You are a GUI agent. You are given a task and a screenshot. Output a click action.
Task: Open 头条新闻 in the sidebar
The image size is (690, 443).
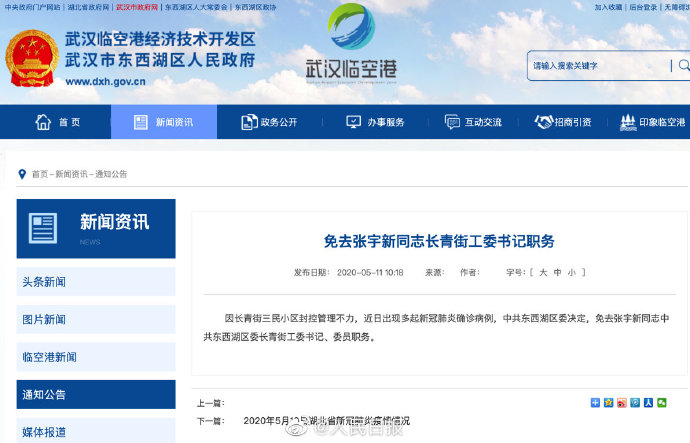tap(96, 282)
